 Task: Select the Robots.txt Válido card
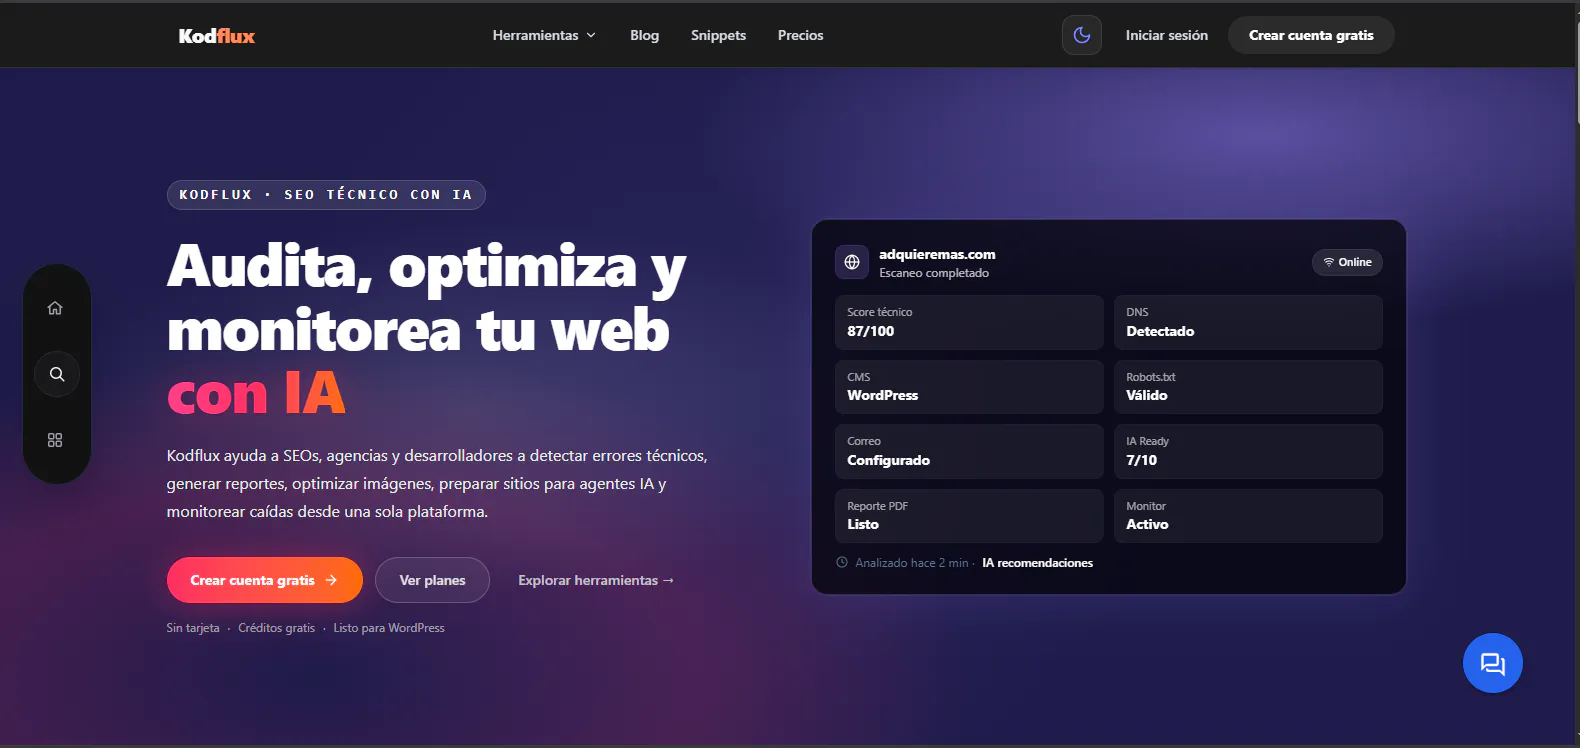click(1248, 387)
